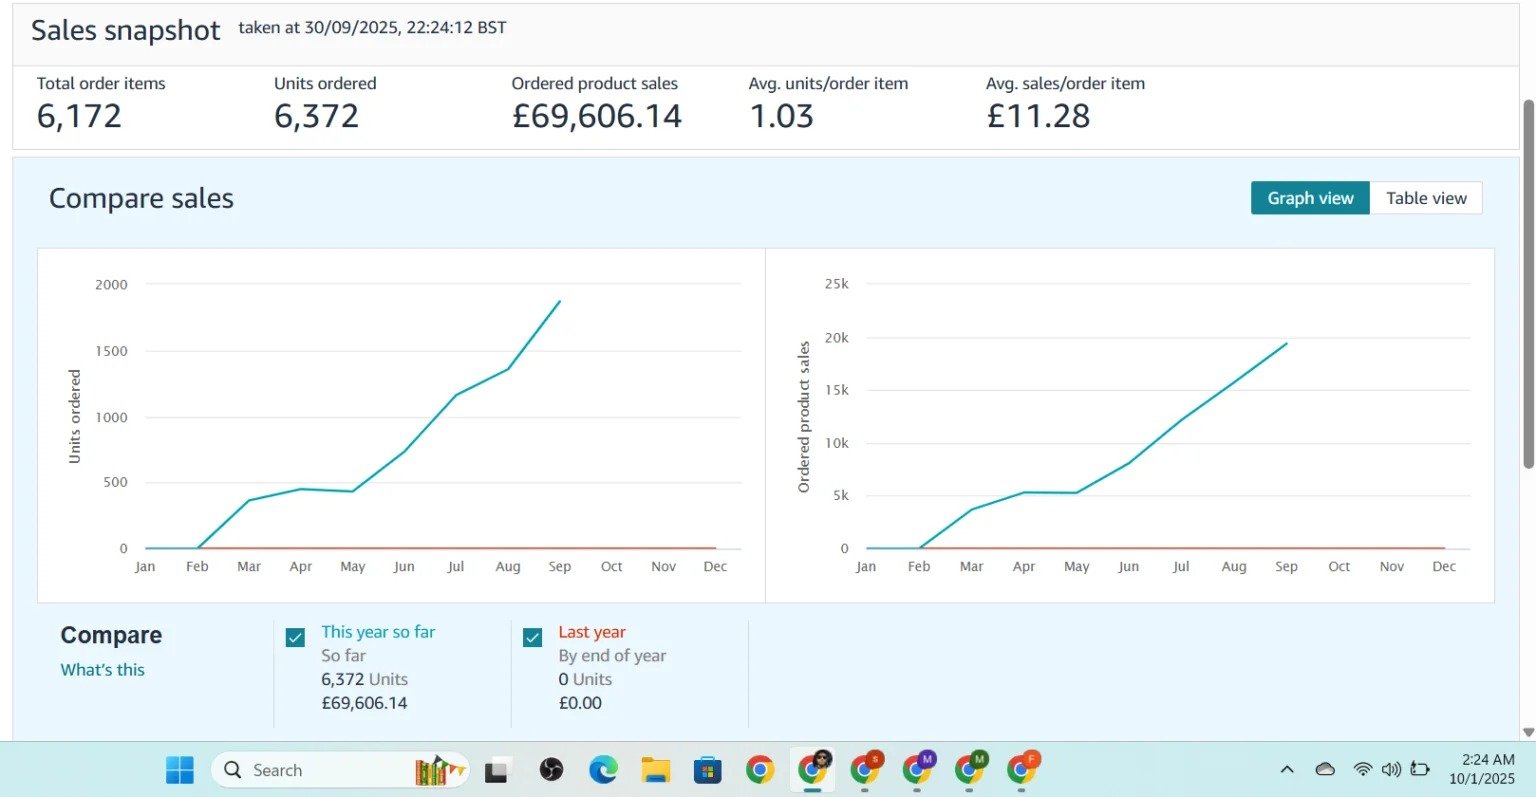The height and width of the screenshot is (797, 1536).
Task: Uncheck the 'Last year' checkbox
Action: pos(533,638)
